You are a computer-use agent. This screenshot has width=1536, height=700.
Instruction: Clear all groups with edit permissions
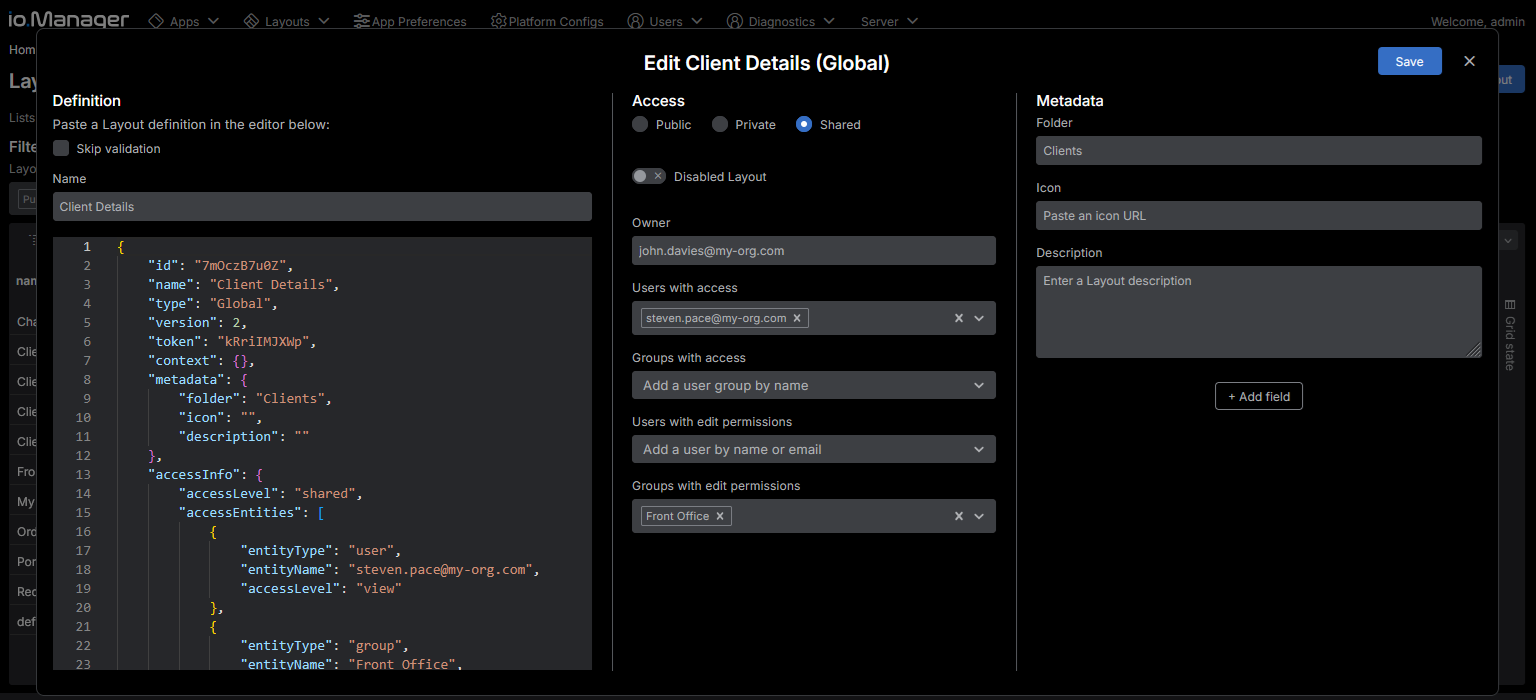pyautogui.click(x=958, y=516)
